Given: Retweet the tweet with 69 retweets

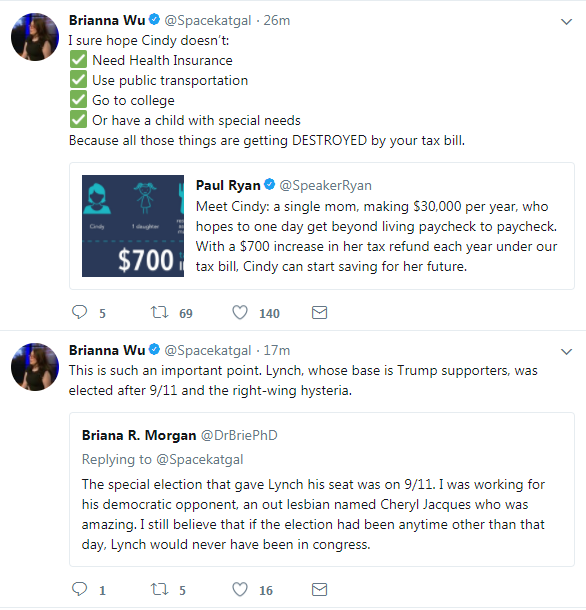Looking at the screenshot, I should click(160, 312).
